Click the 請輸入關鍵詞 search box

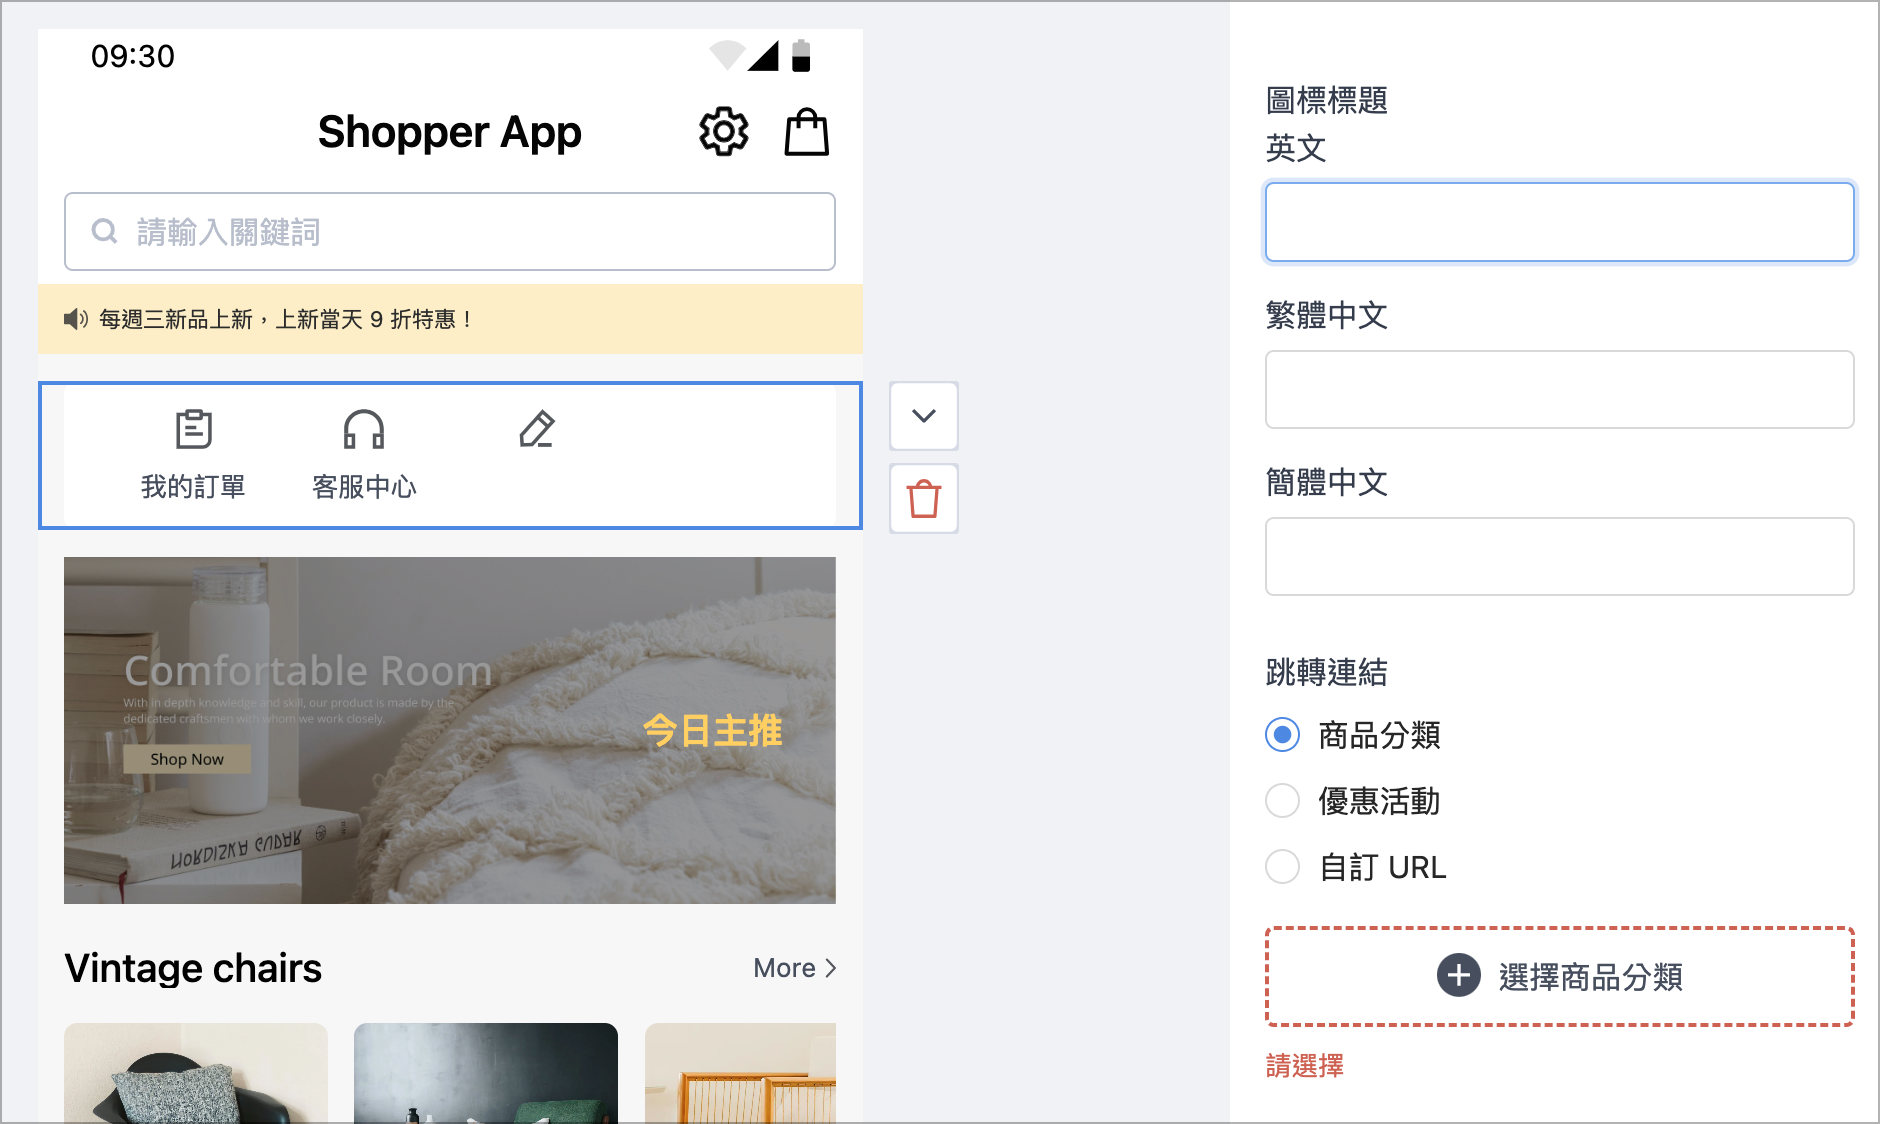point(450,231)
